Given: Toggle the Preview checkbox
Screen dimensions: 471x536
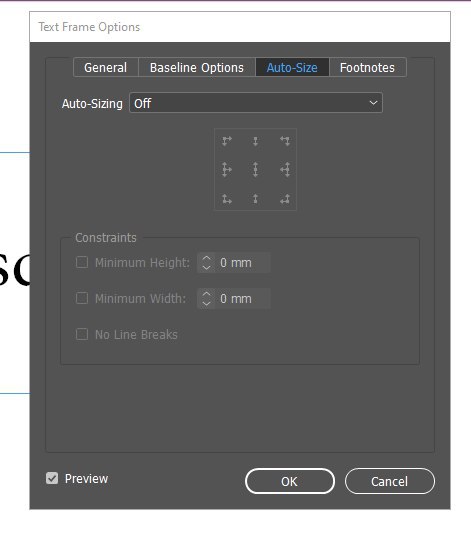Looking at the screenshot, I should [x=52, y=478].
